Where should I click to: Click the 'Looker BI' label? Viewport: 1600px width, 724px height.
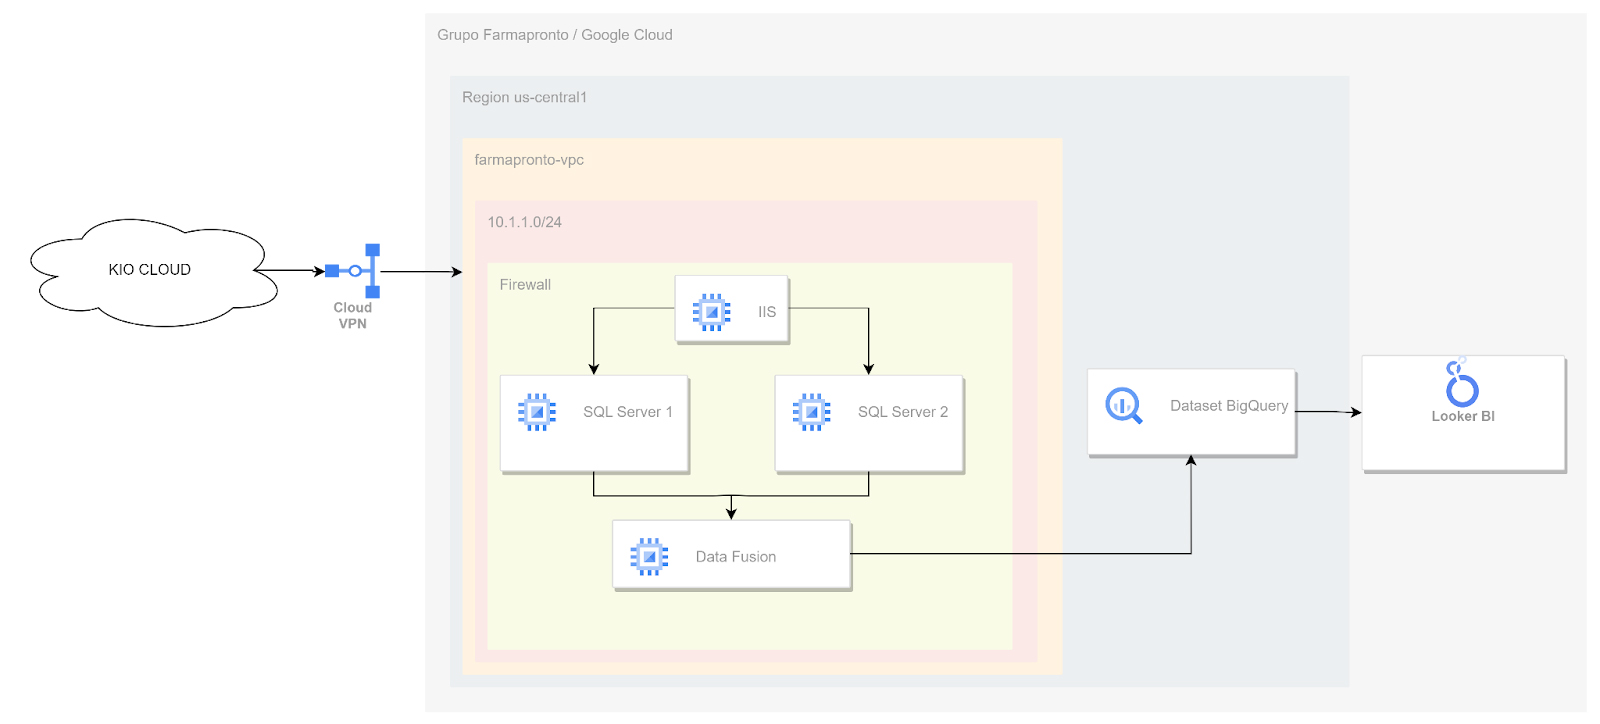coord(1463,416)
